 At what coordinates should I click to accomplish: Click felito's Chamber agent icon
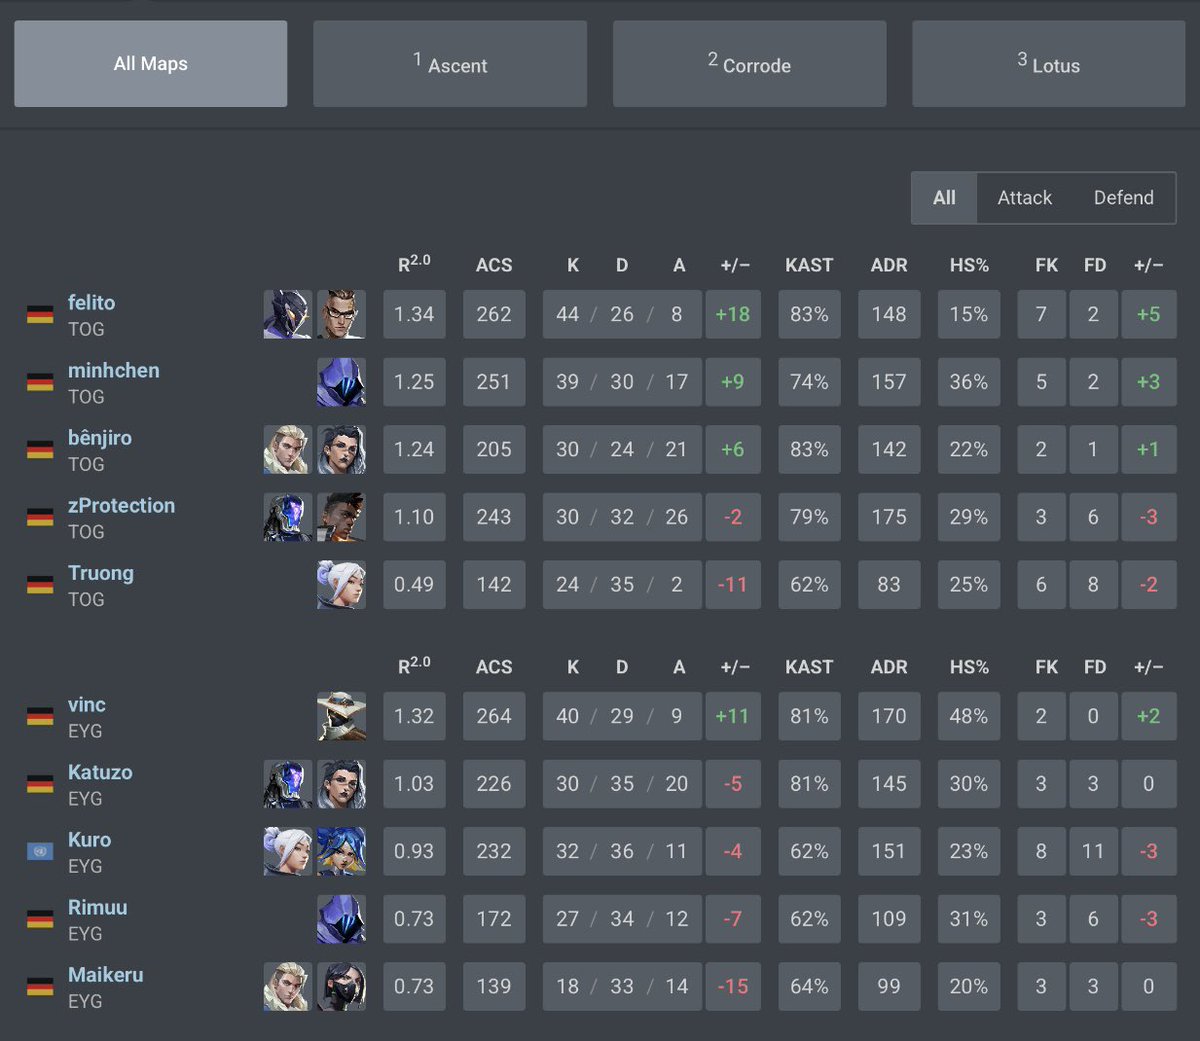(341, 314)
